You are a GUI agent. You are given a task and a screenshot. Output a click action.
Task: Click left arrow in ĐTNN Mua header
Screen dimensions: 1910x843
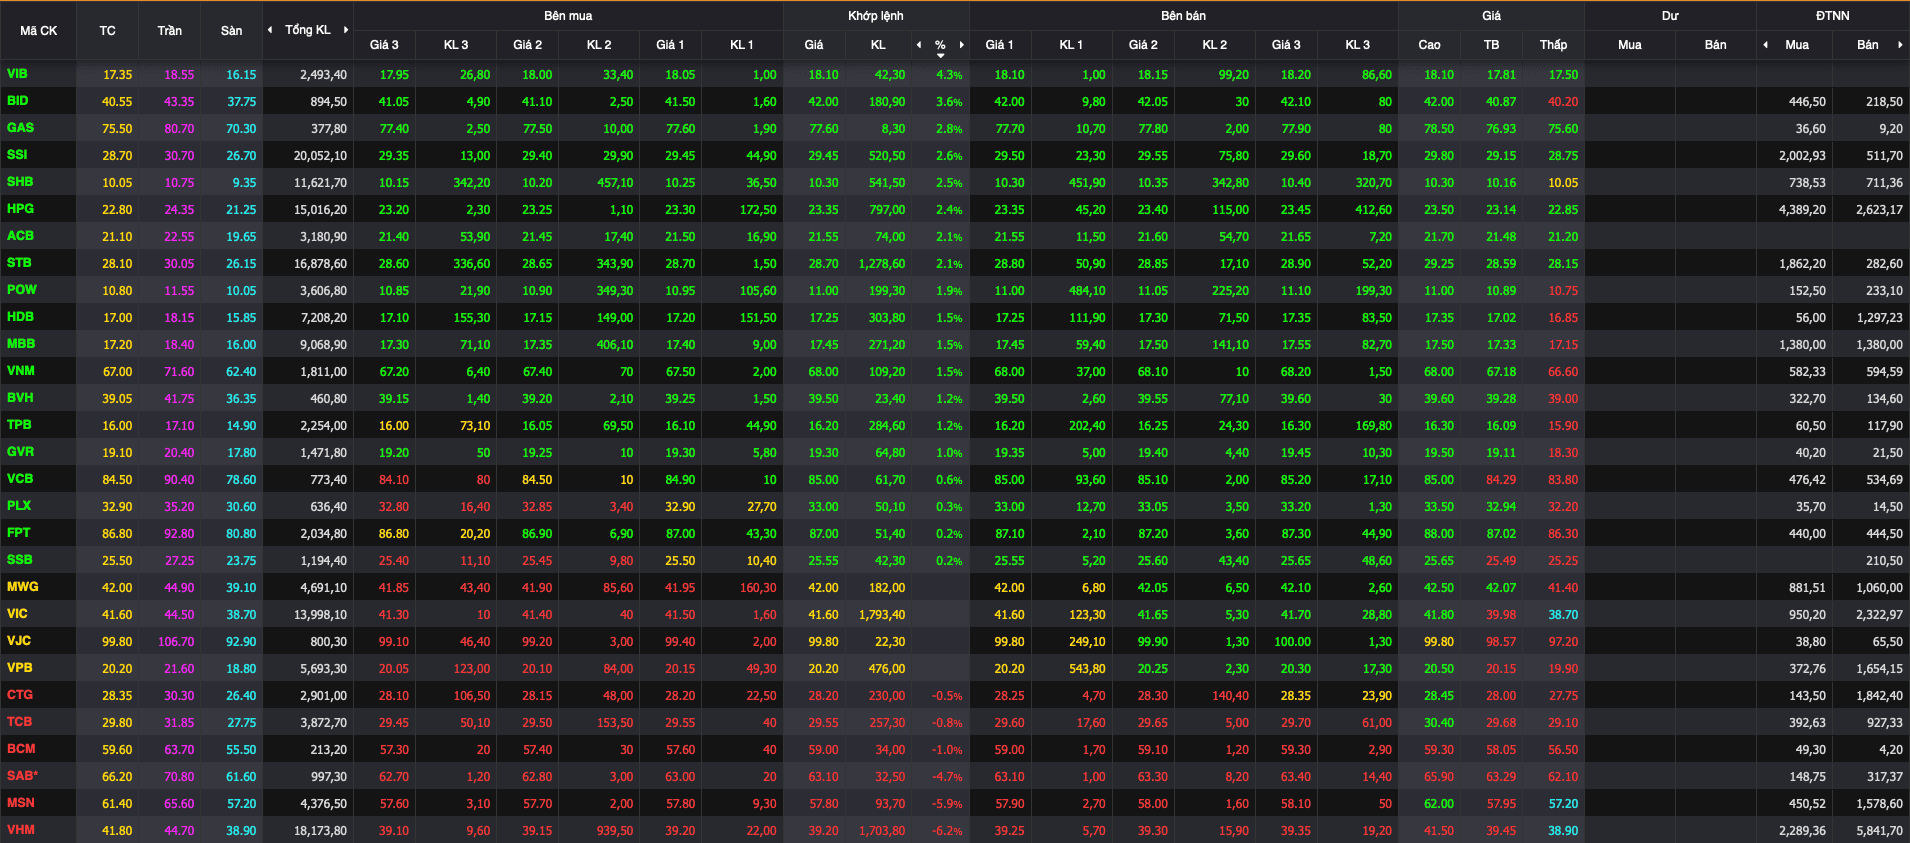point(1765,45)
